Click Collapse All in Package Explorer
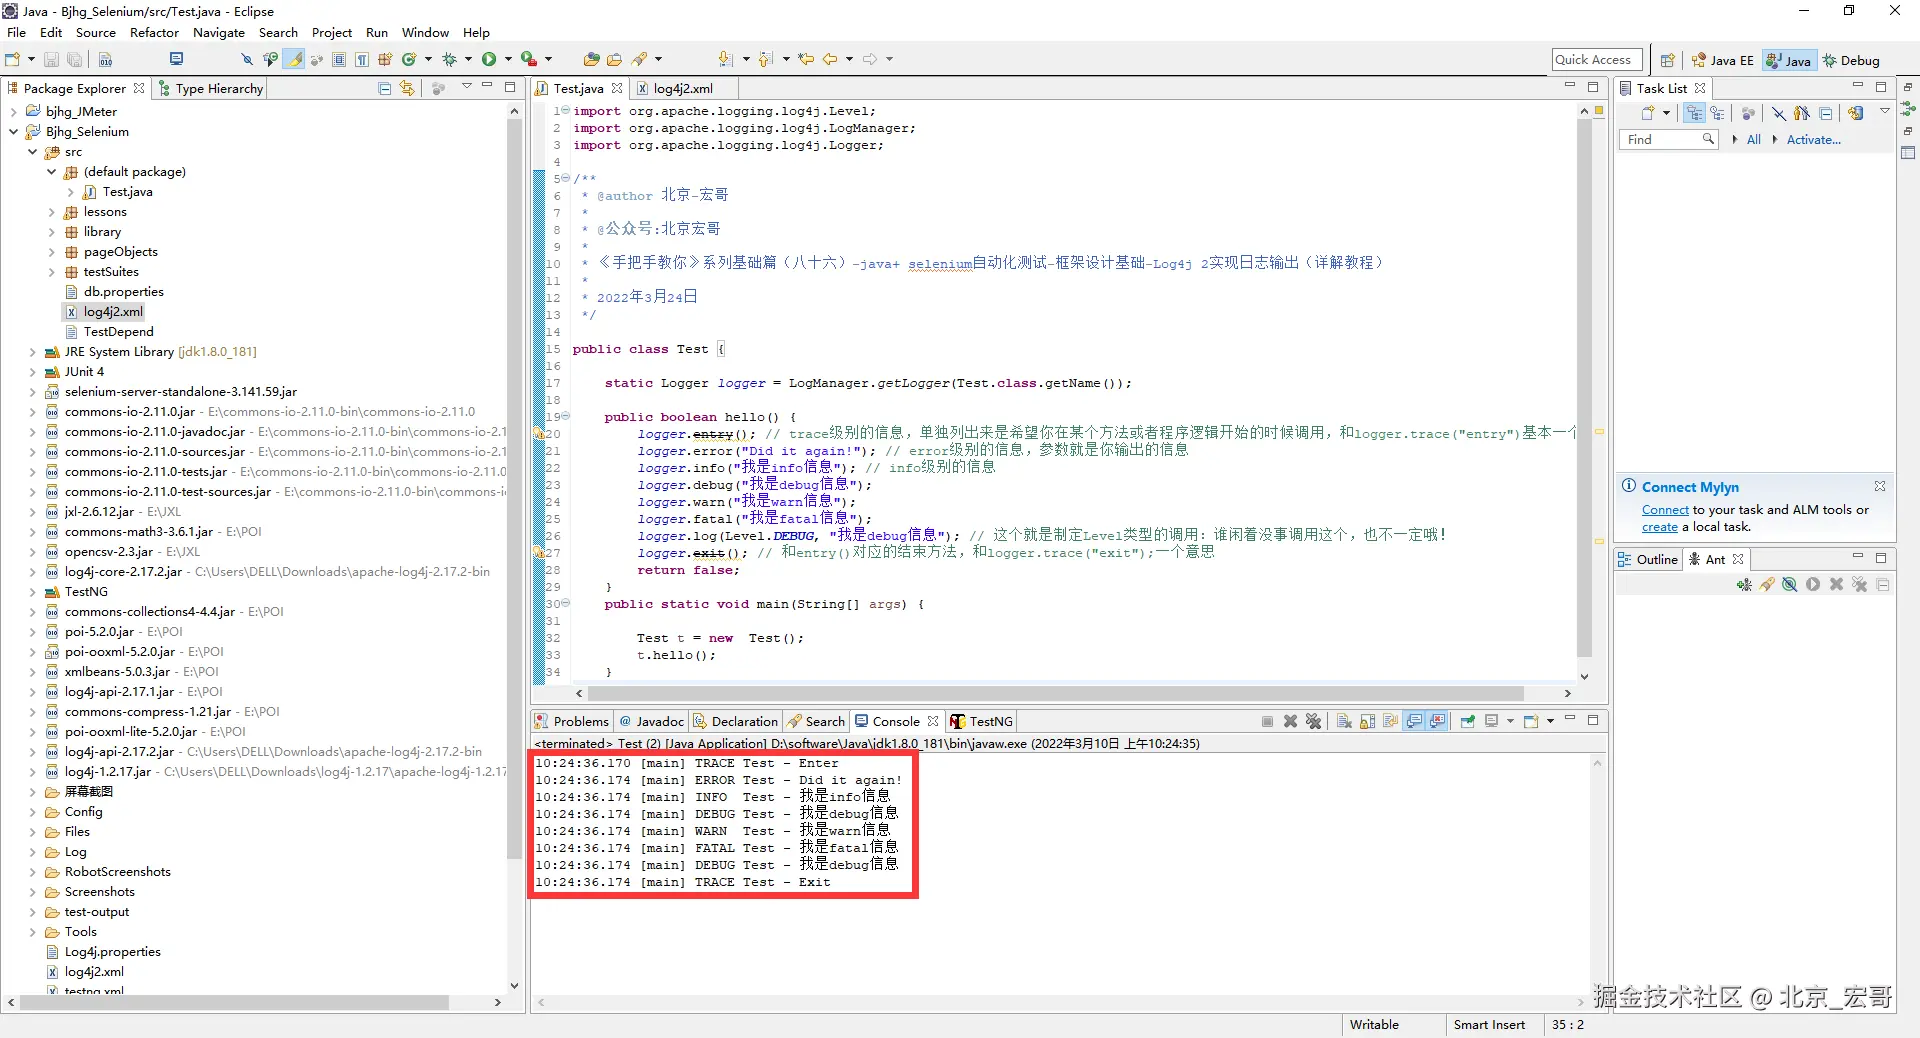Image resolution: width=1920 pixels, height=1038 pixels. pyautogui.click(x=385, y=88)
